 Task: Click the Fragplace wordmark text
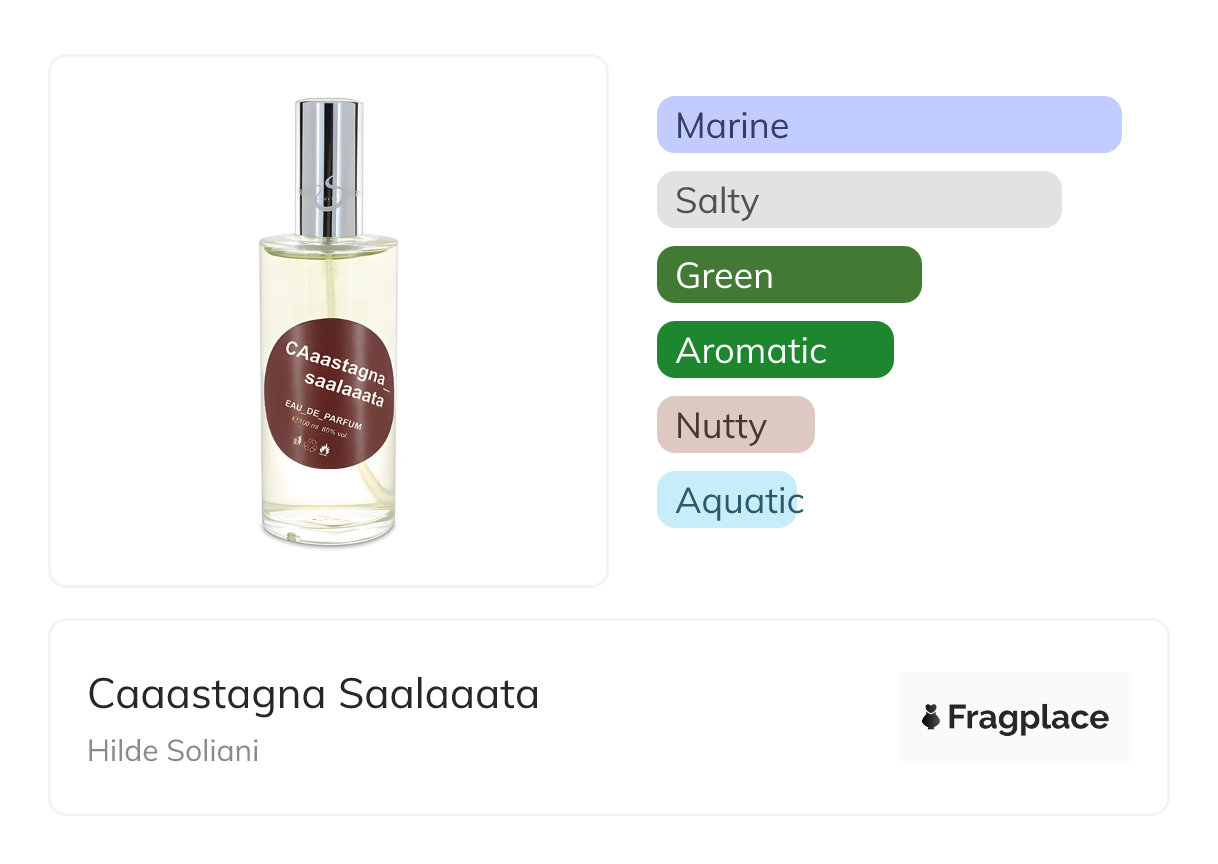point(1028,718)
